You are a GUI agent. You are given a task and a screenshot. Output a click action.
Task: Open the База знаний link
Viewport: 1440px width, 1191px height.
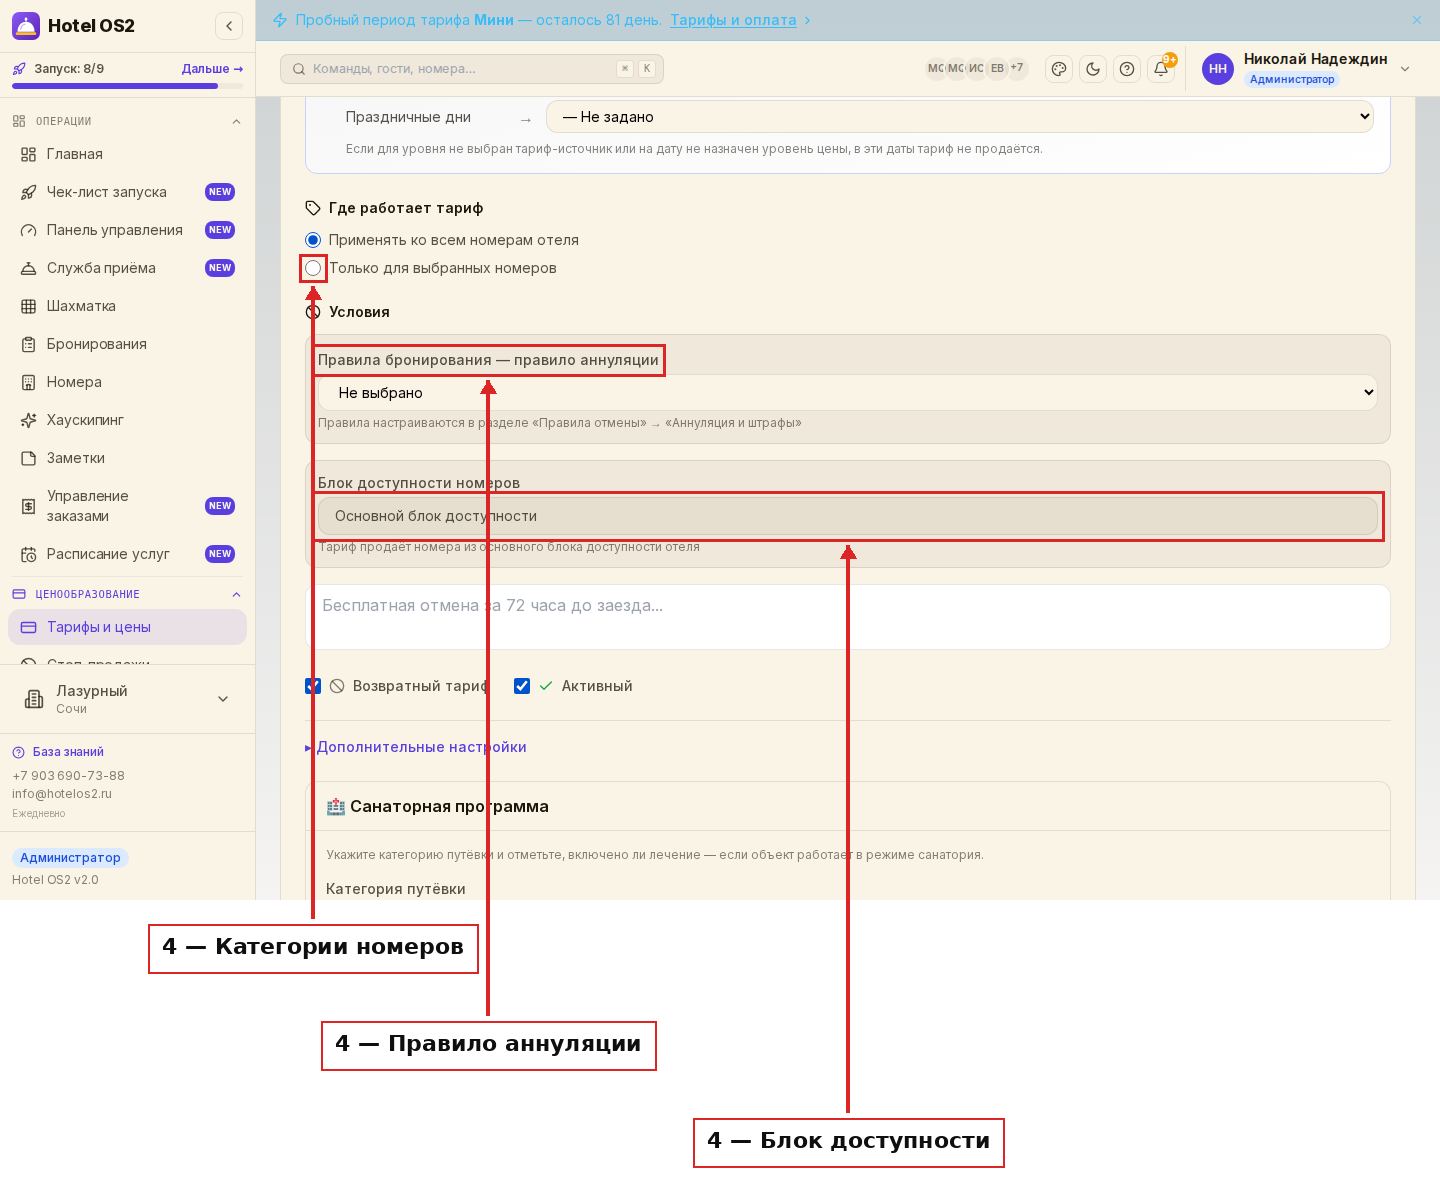68,752
